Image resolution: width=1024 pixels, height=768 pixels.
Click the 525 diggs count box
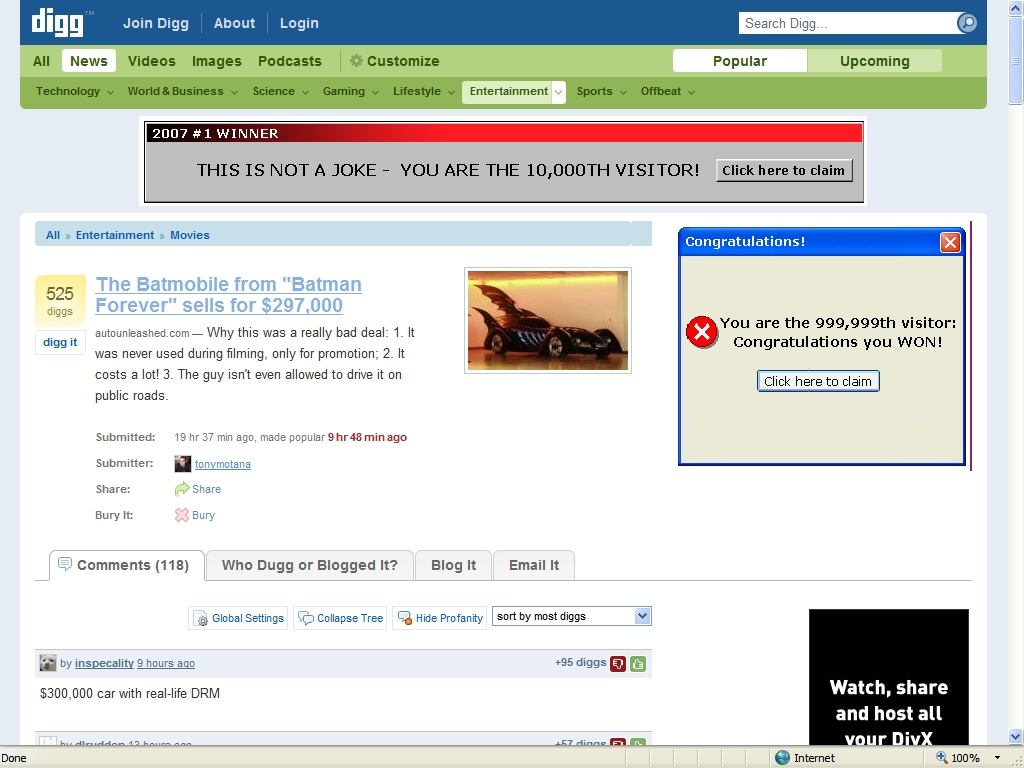(60, 300)
